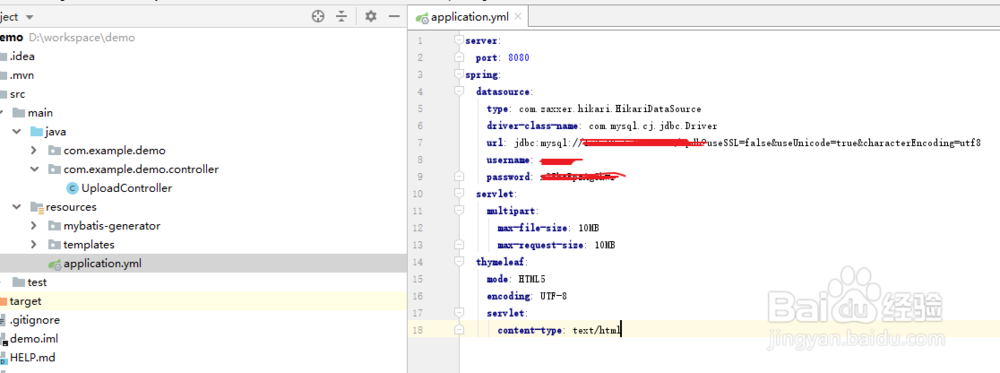Fold the datasource block in gutter

tap(459, 92)
